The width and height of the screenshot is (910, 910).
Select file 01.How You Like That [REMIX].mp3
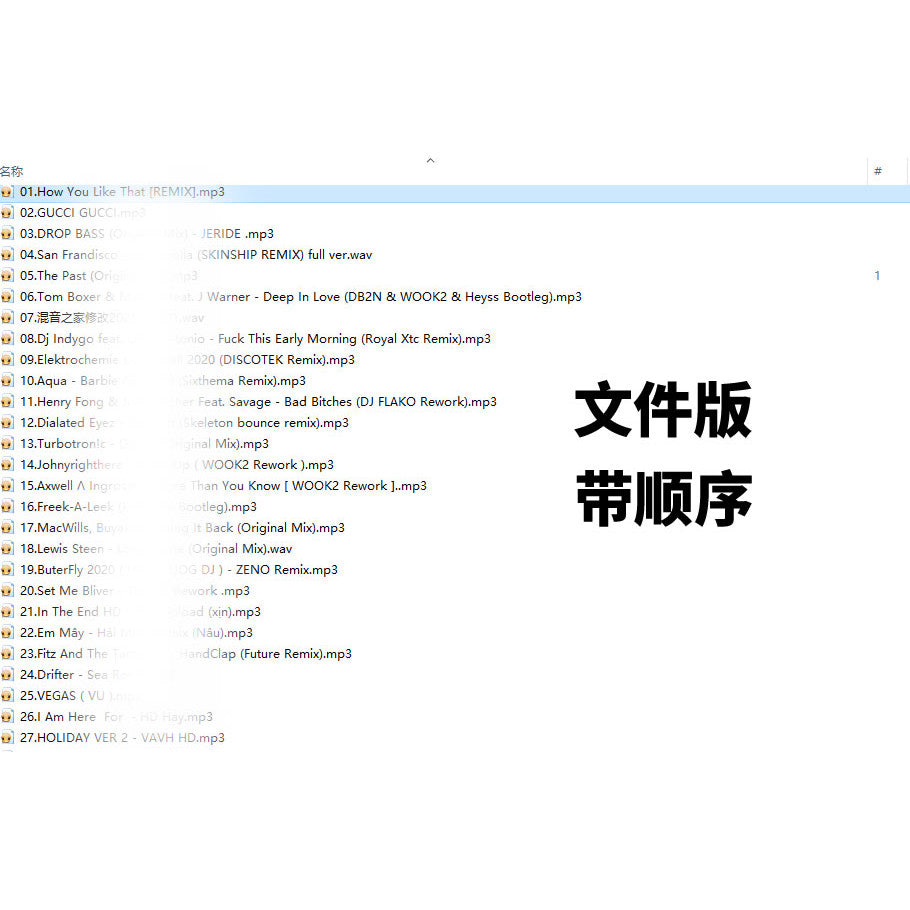[122, 192]
